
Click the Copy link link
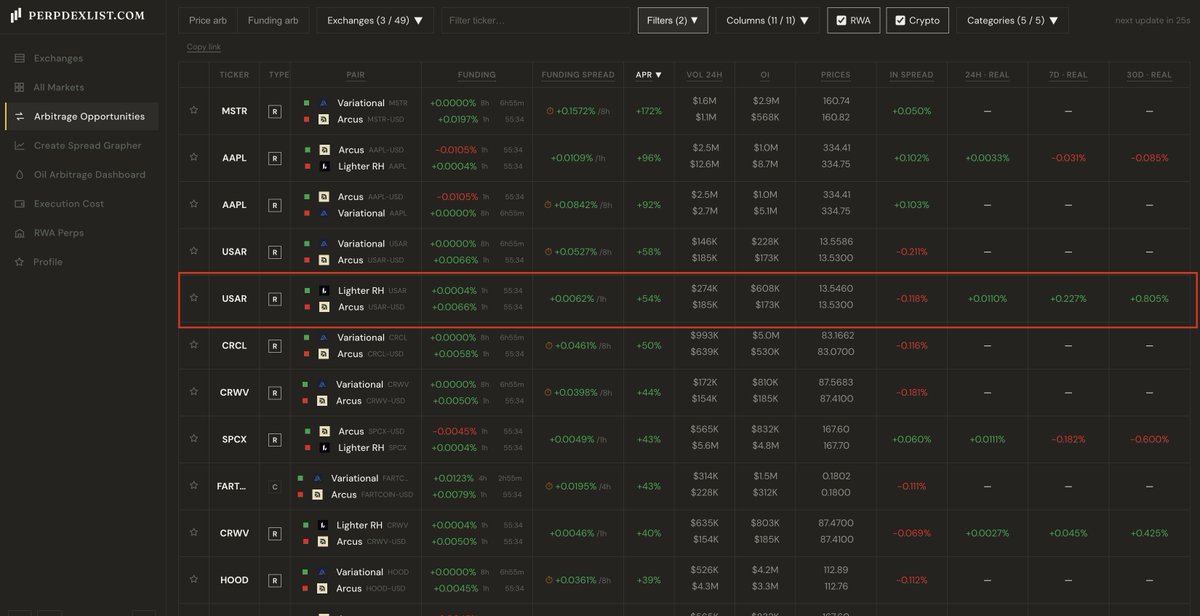coord(204,47)
